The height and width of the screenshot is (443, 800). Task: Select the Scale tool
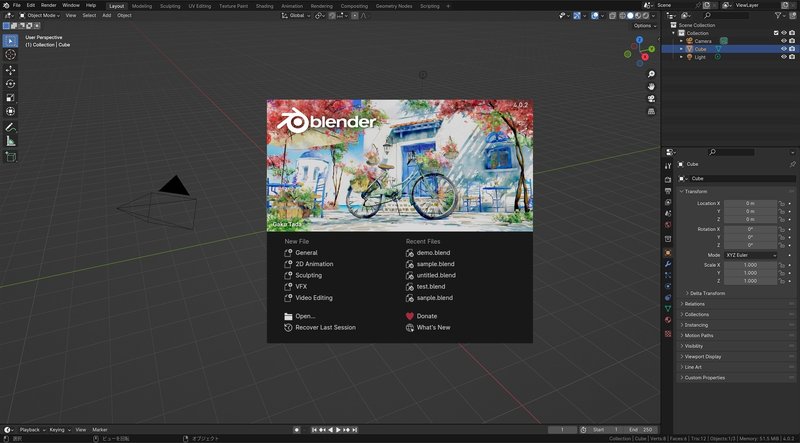10,97
